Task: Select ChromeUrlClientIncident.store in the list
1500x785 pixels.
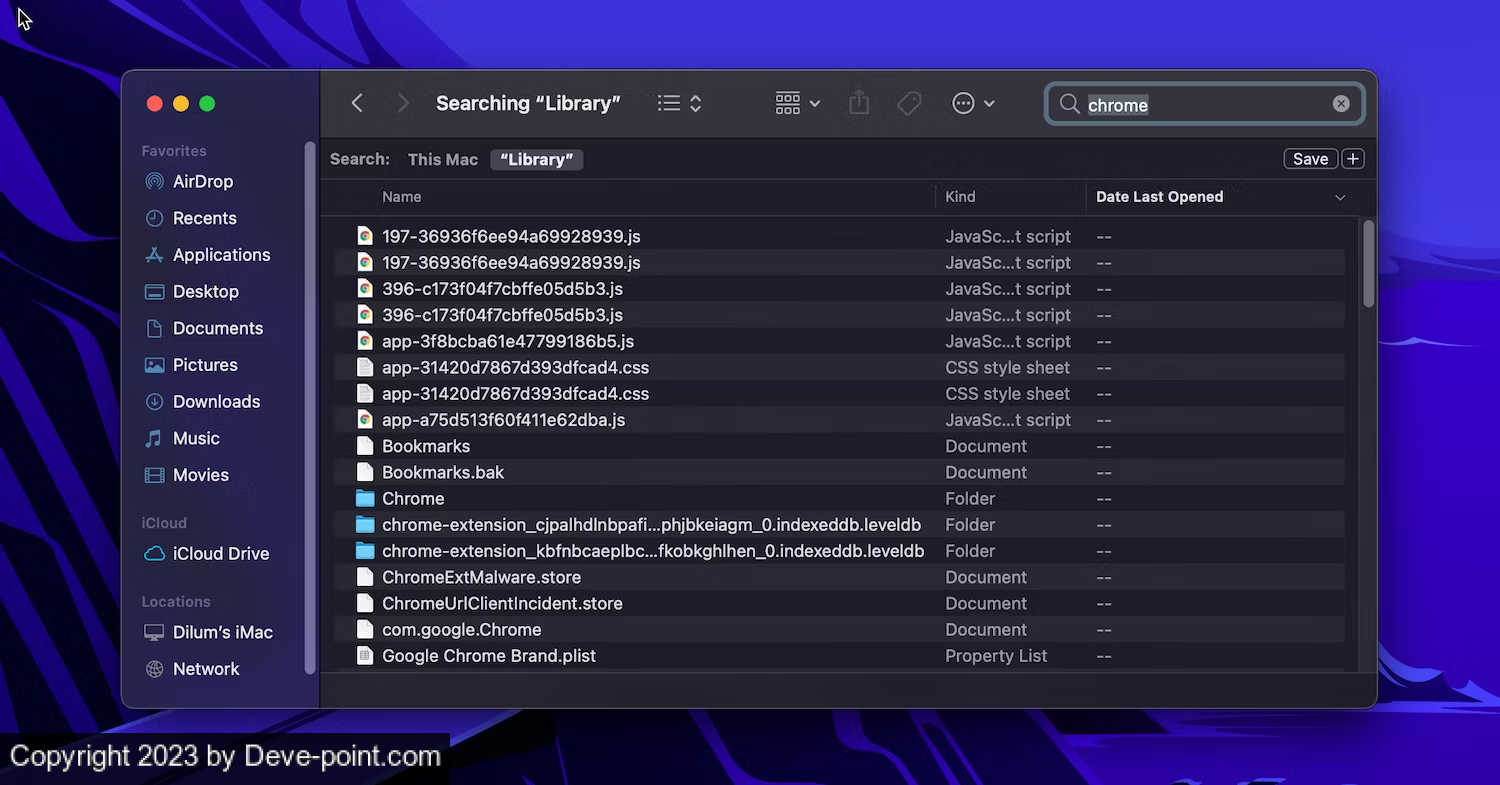Action: tap(502, 604)
